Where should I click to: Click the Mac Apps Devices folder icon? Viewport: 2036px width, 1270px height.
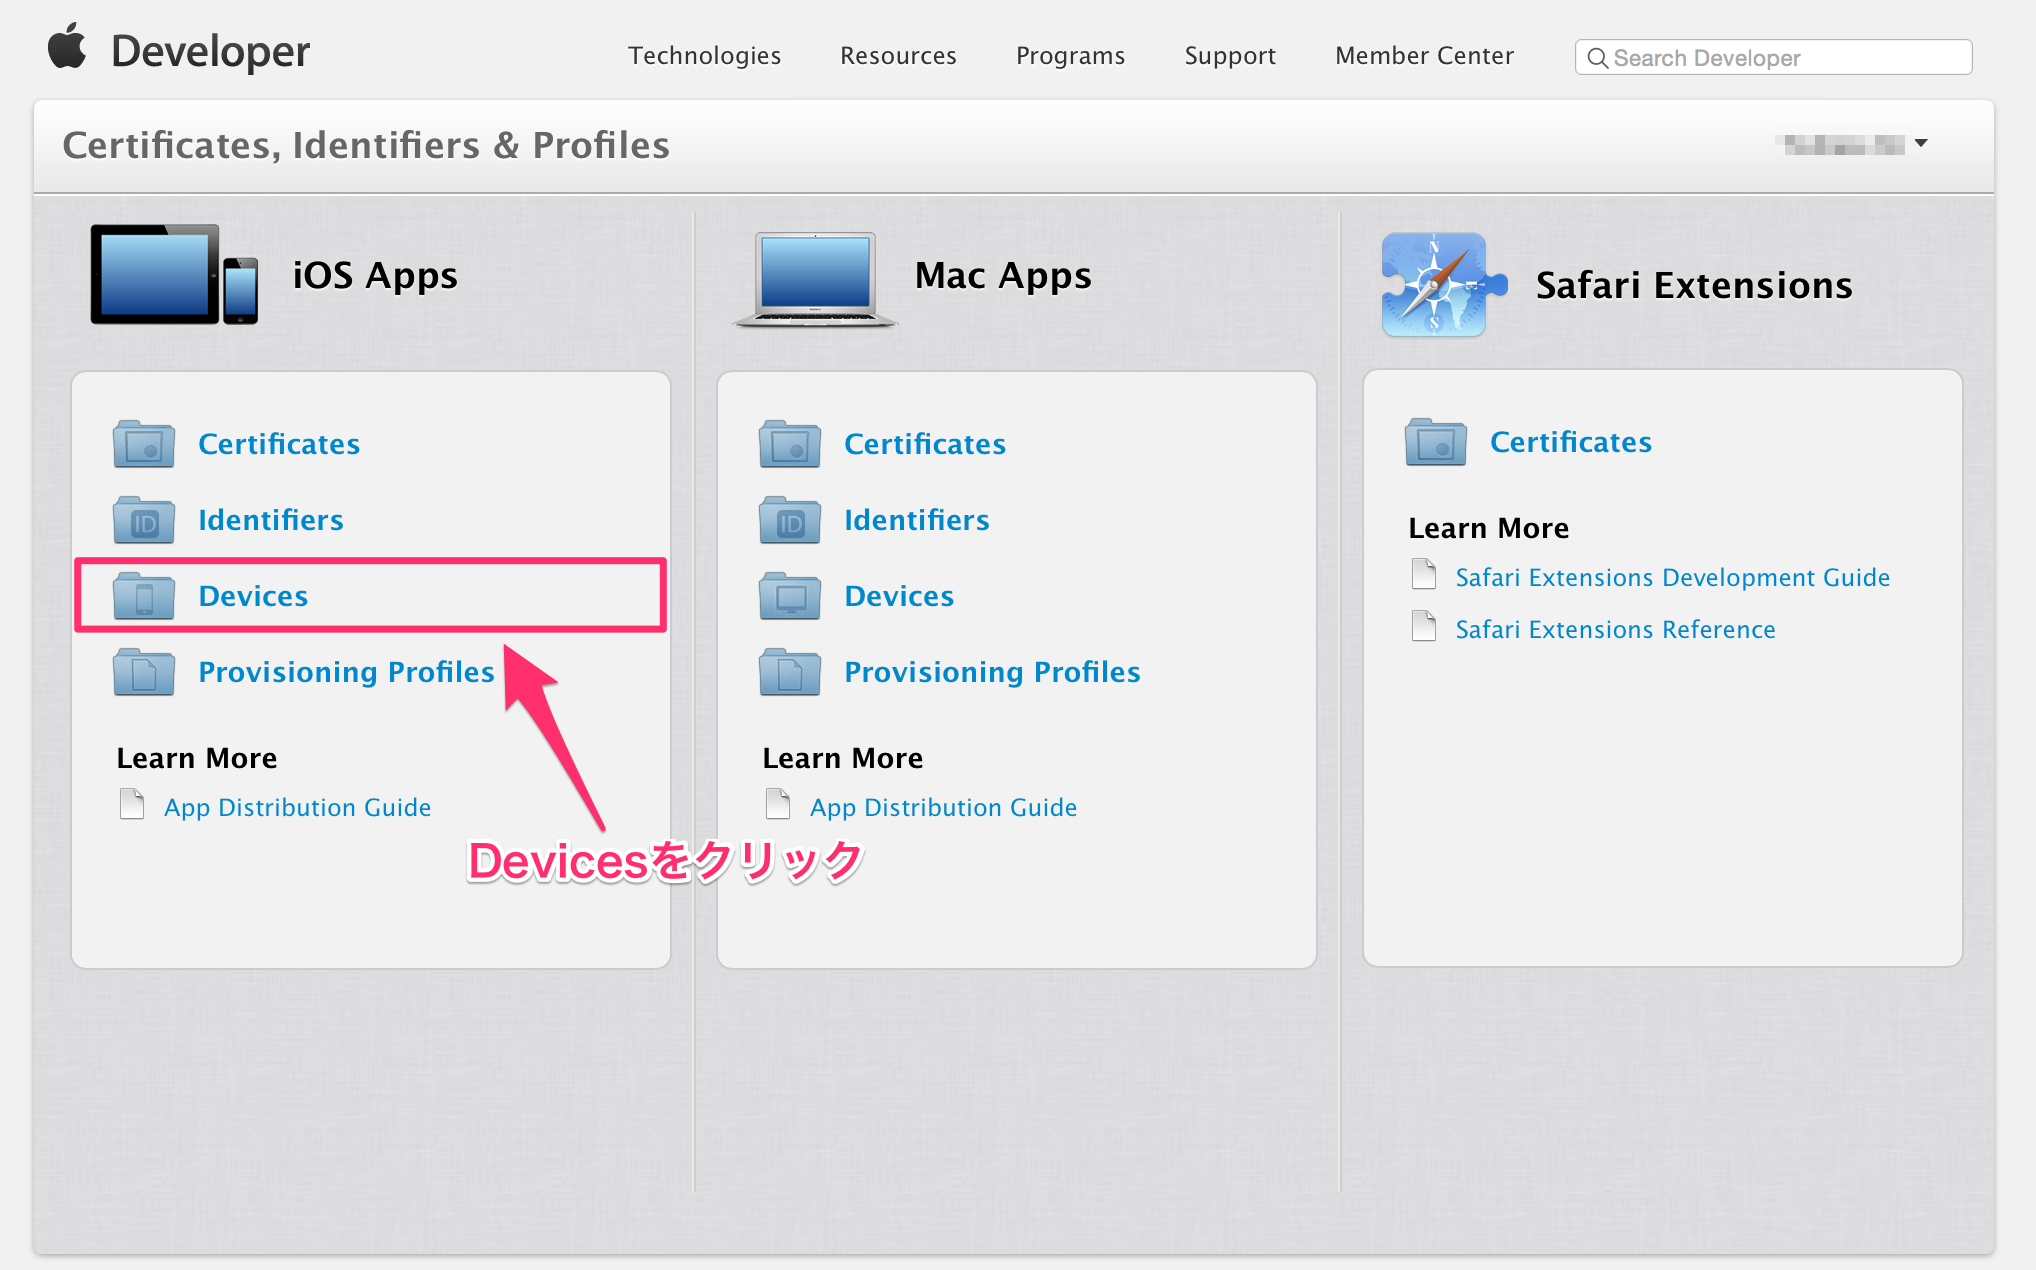click(790, 595)
